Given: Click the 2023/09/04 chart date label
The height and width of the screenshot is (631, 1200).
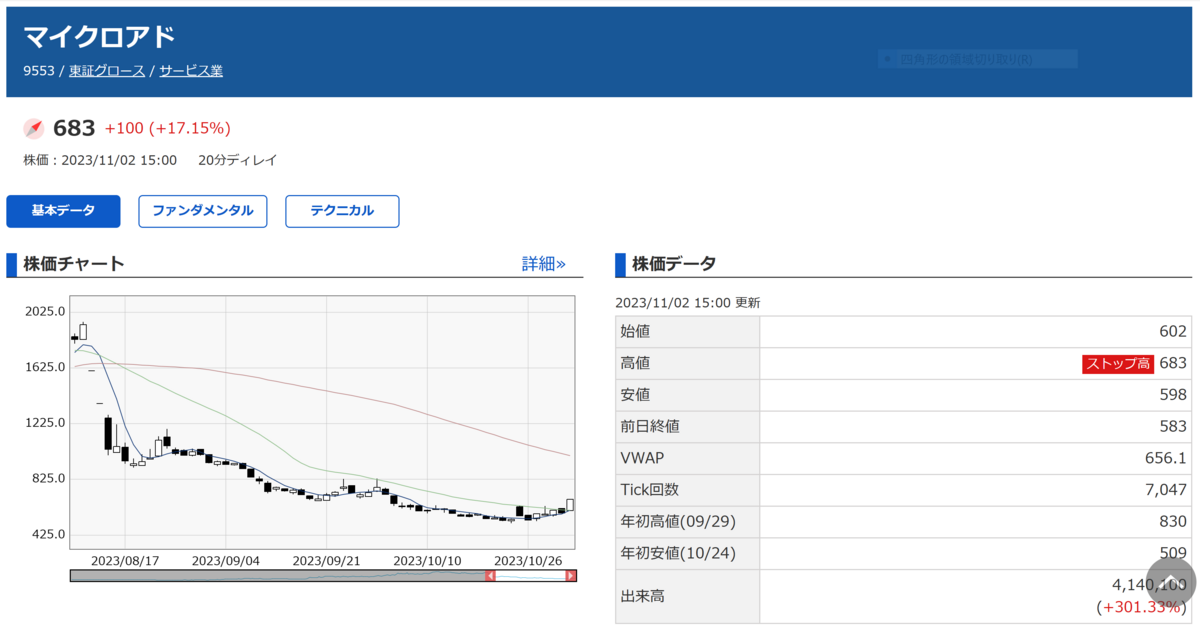Looking at the screenshot, I should point(226,561).
